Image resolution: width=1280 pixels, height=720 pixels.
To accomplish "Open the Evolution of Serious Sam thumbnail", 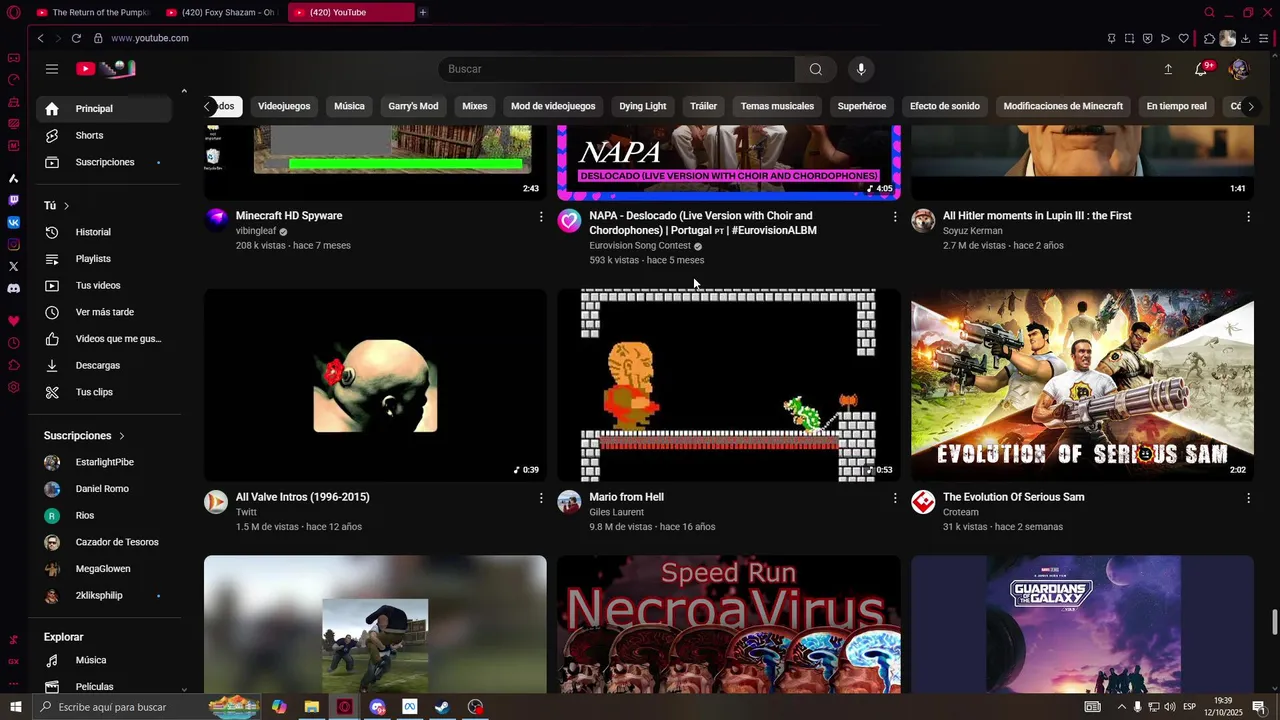I will tap(1082, 386).
